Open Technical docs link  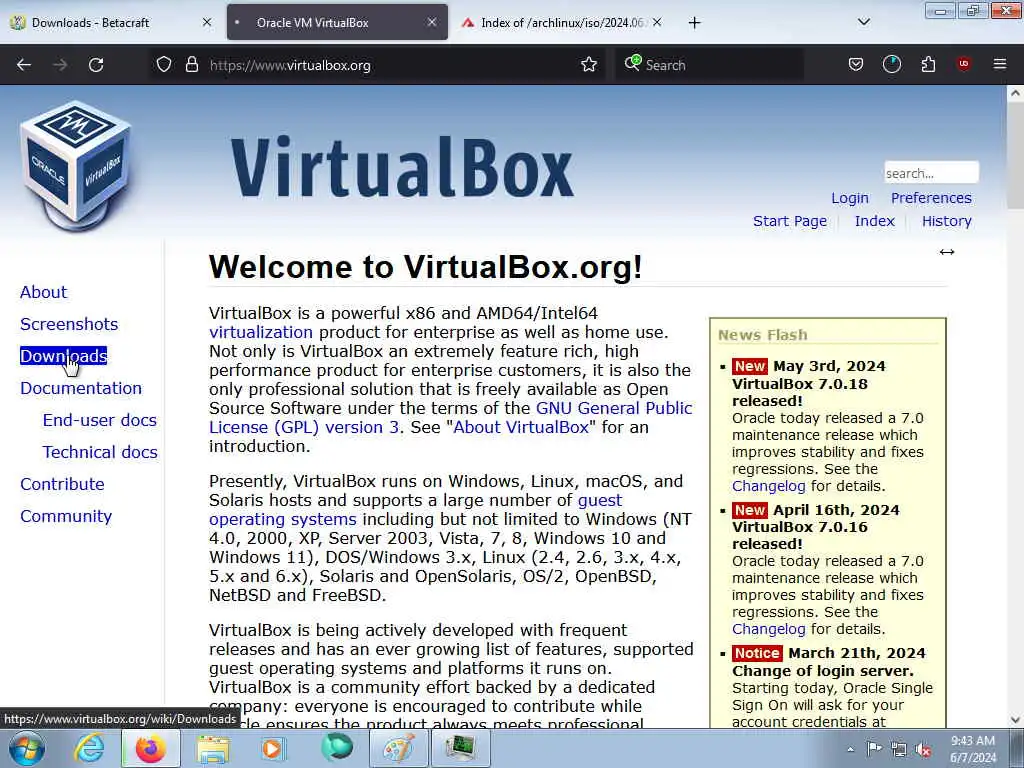100,452
